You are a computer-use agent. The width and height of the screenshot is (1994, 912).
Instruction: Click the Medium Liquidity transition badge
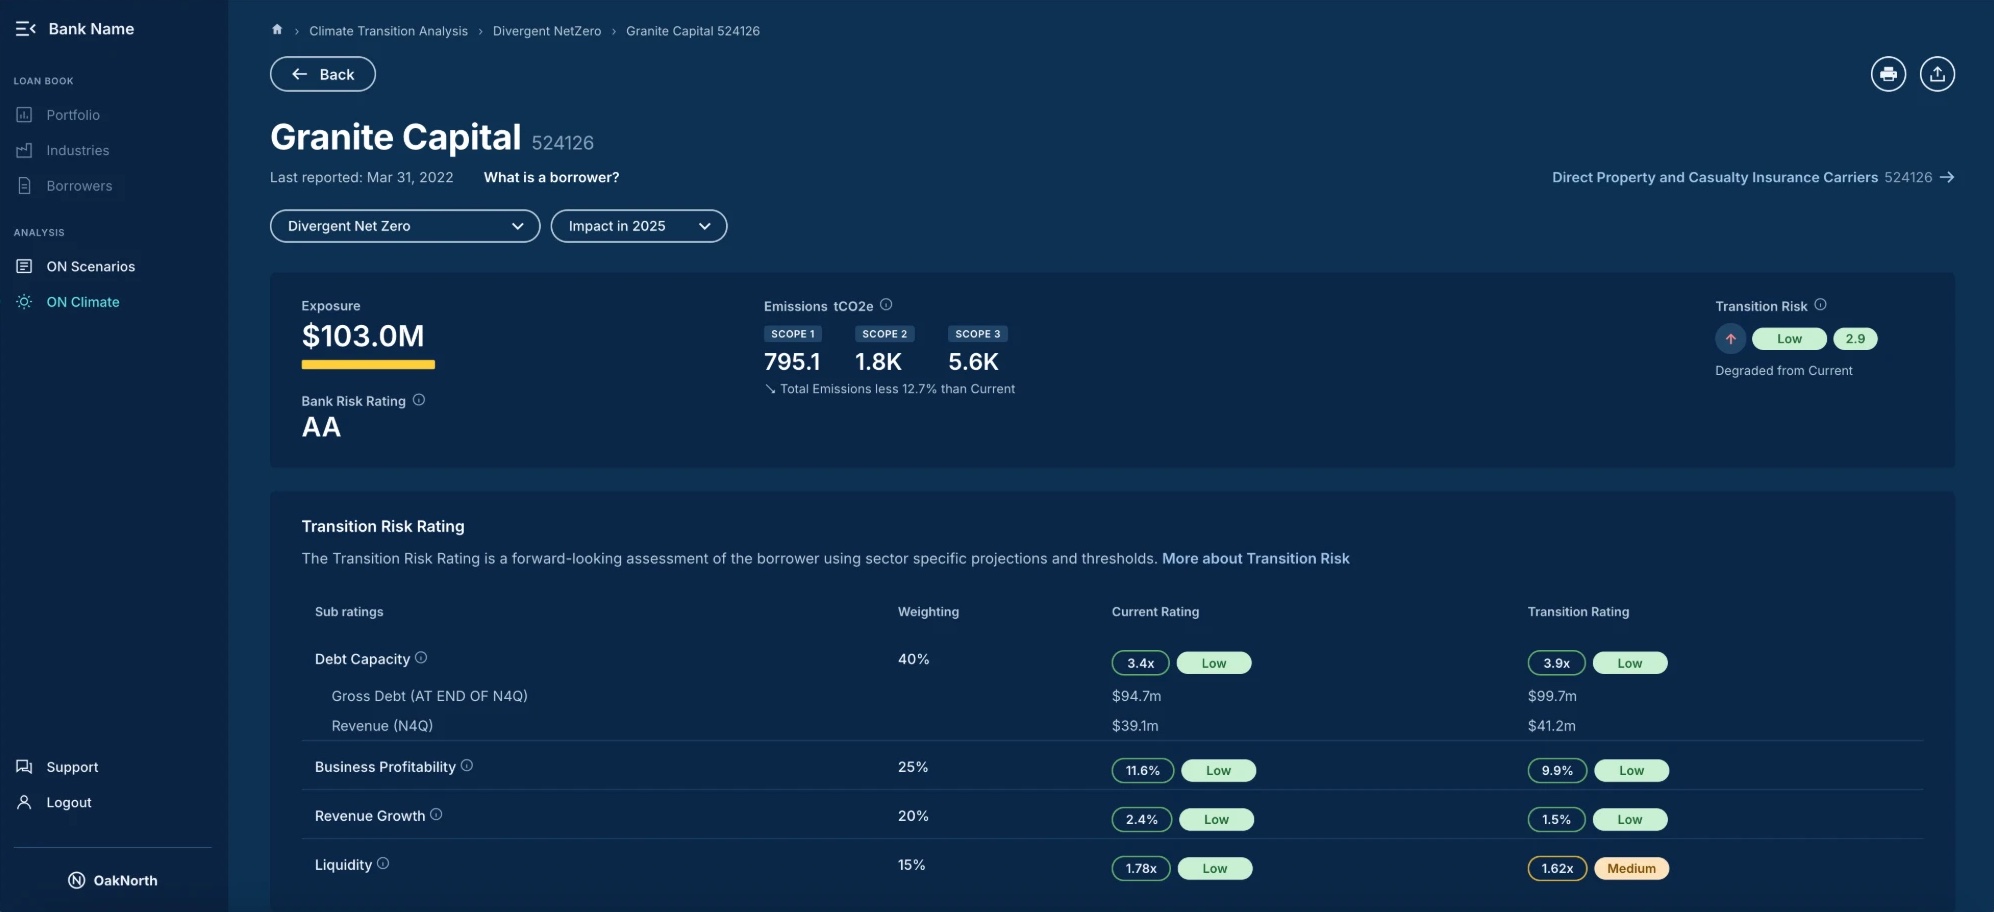pyautogui.click(x=1631, y=868)
